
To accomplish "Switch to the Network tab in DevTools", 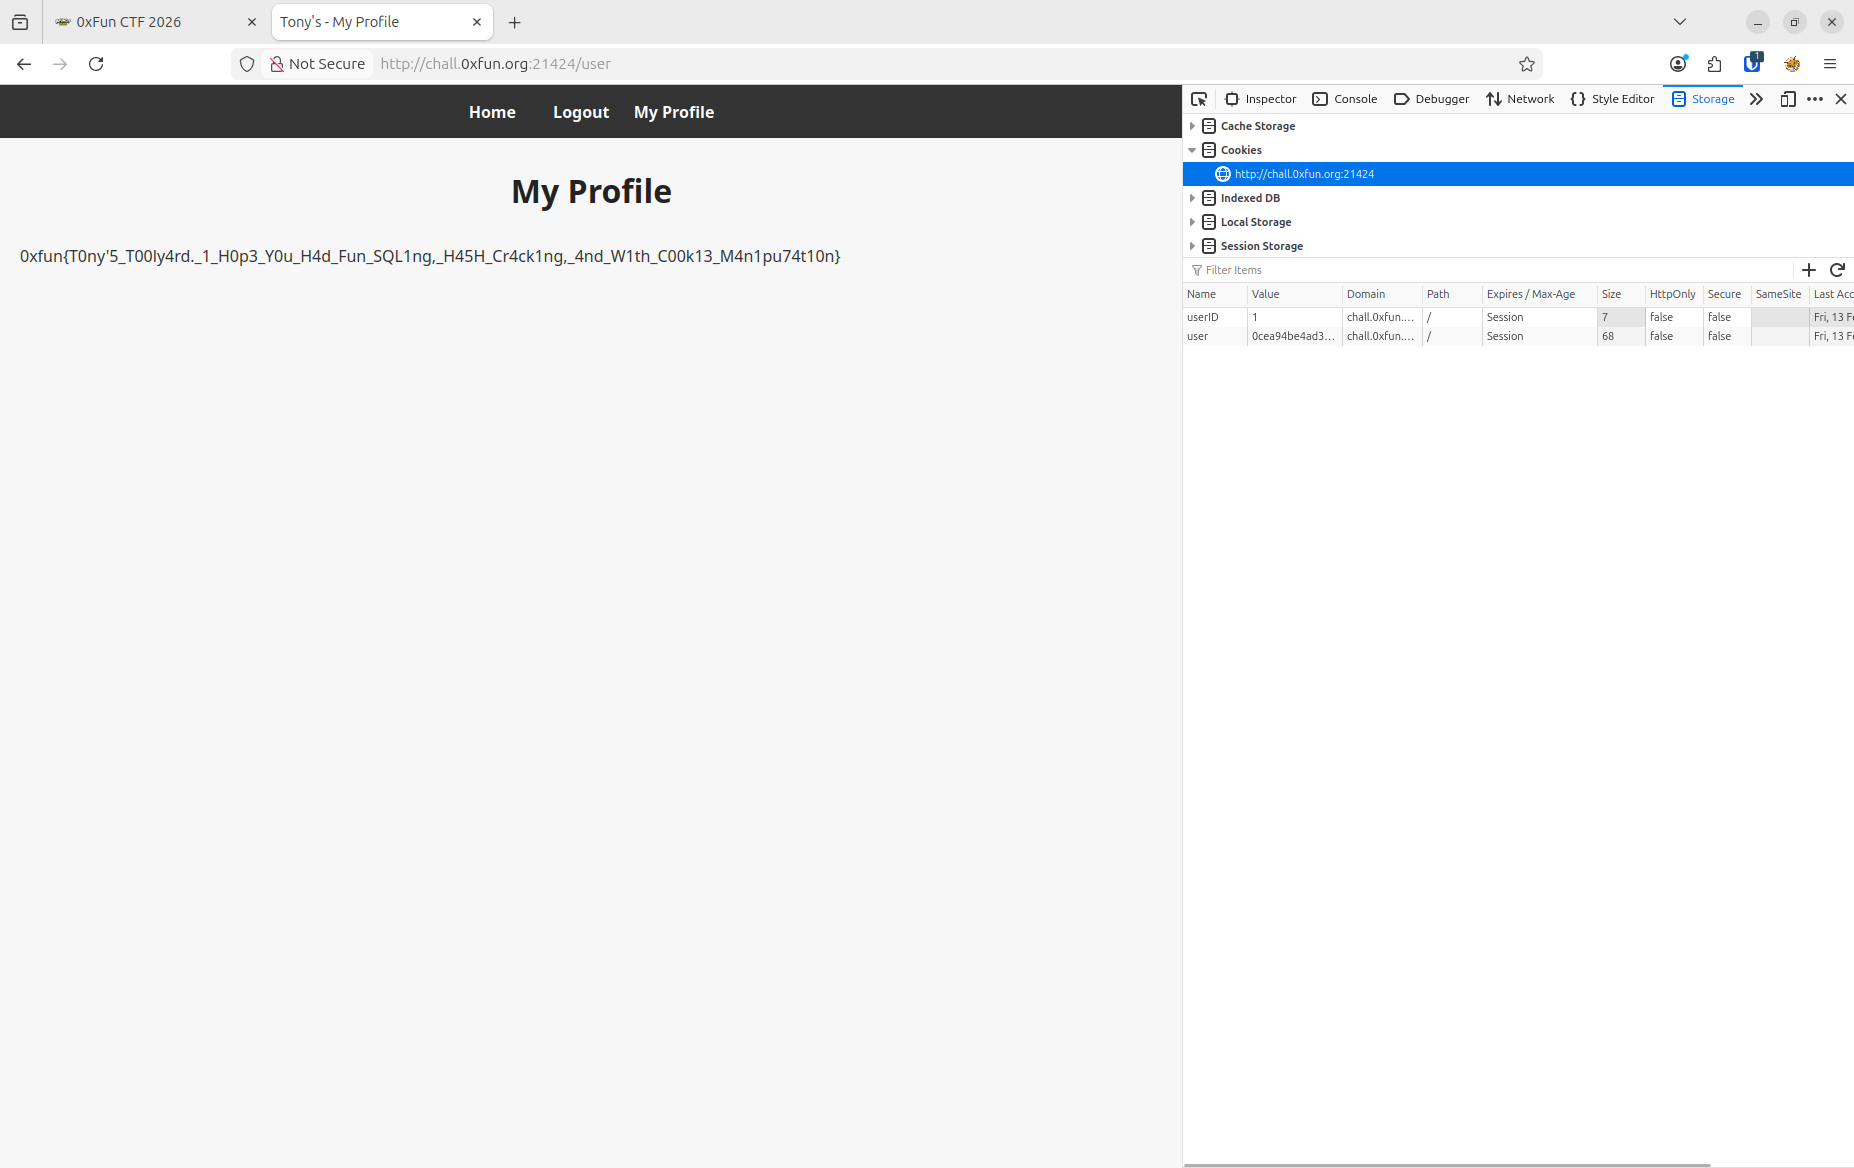I will click(1520, 99).
